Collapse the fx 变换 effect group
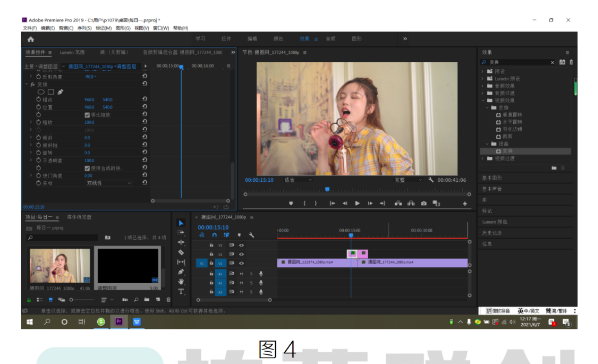 coord(27,84)
